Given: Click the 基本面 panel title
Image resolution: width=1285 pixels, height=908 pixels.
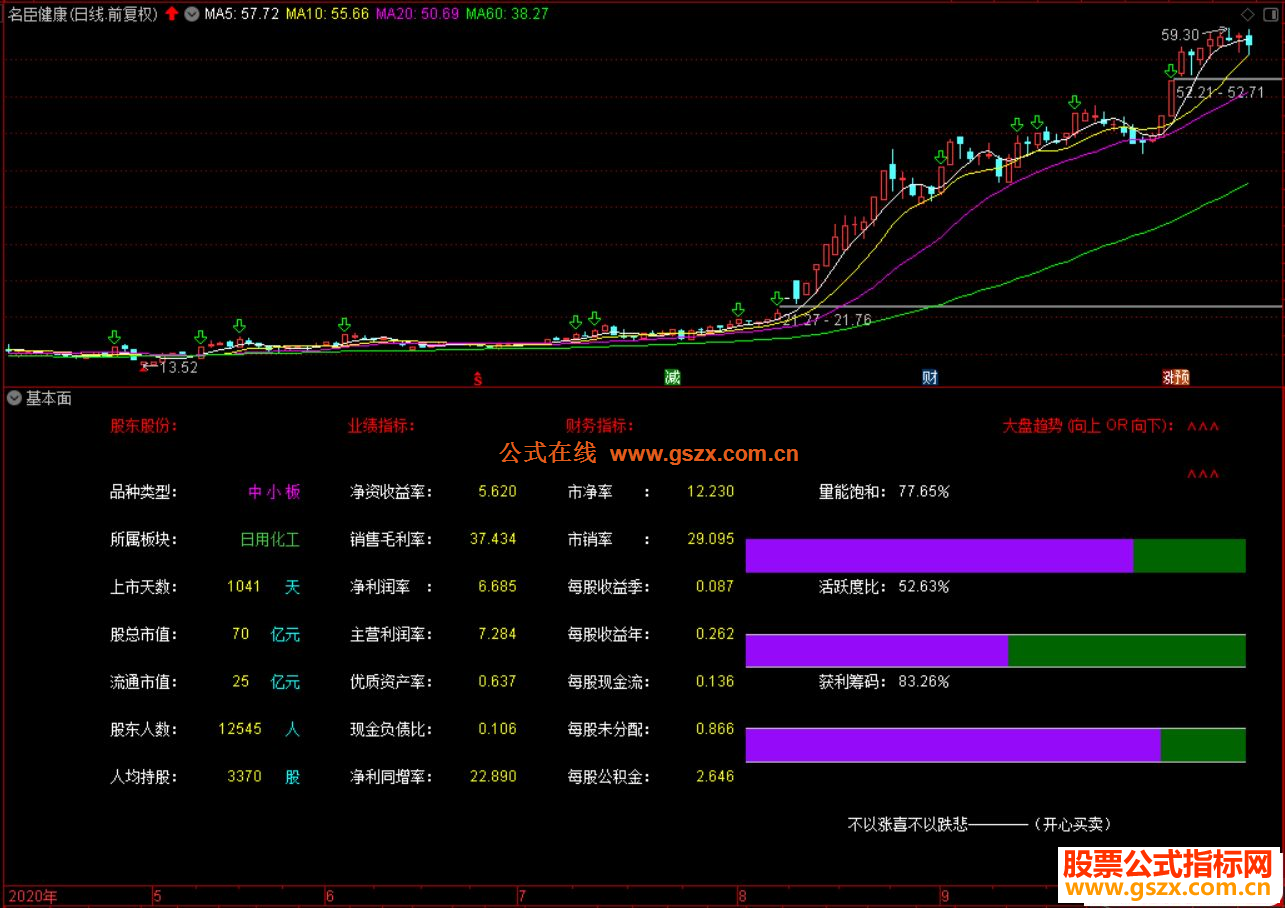Looking at the screenshot, I should (x=49, y=398).
